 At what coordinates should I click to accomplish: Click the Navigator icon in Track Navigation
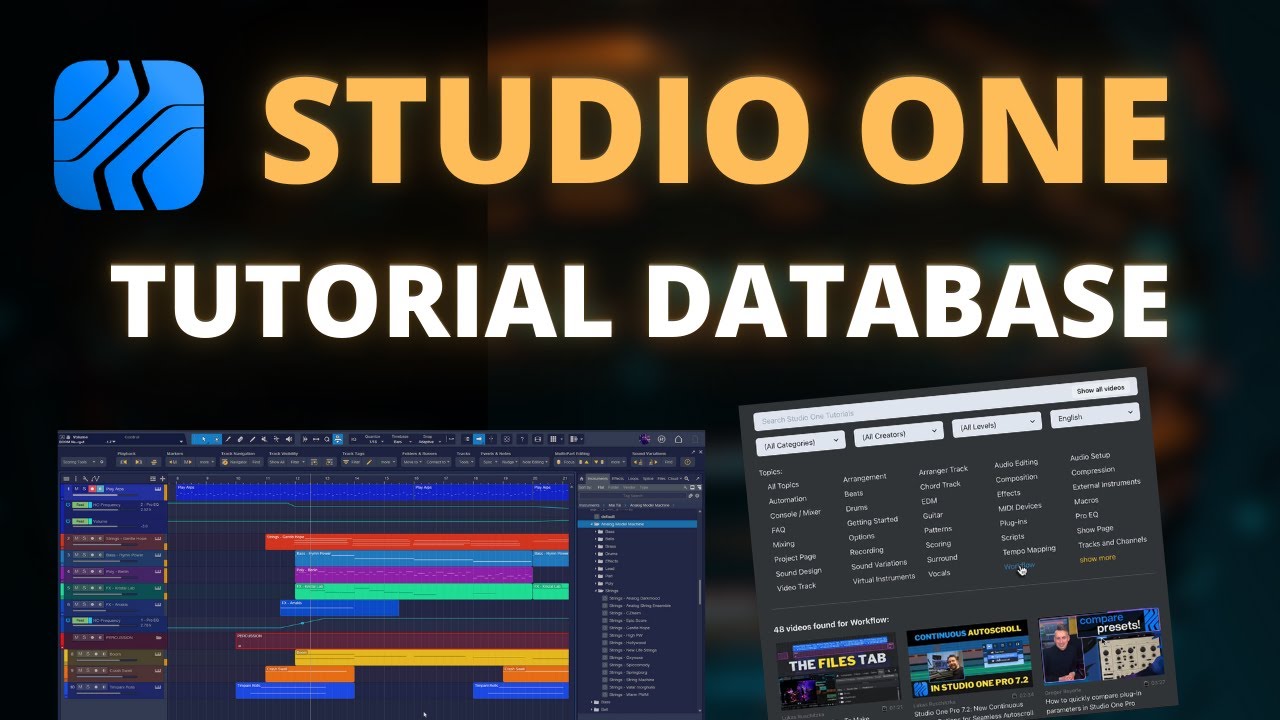(x=225, y=462)
